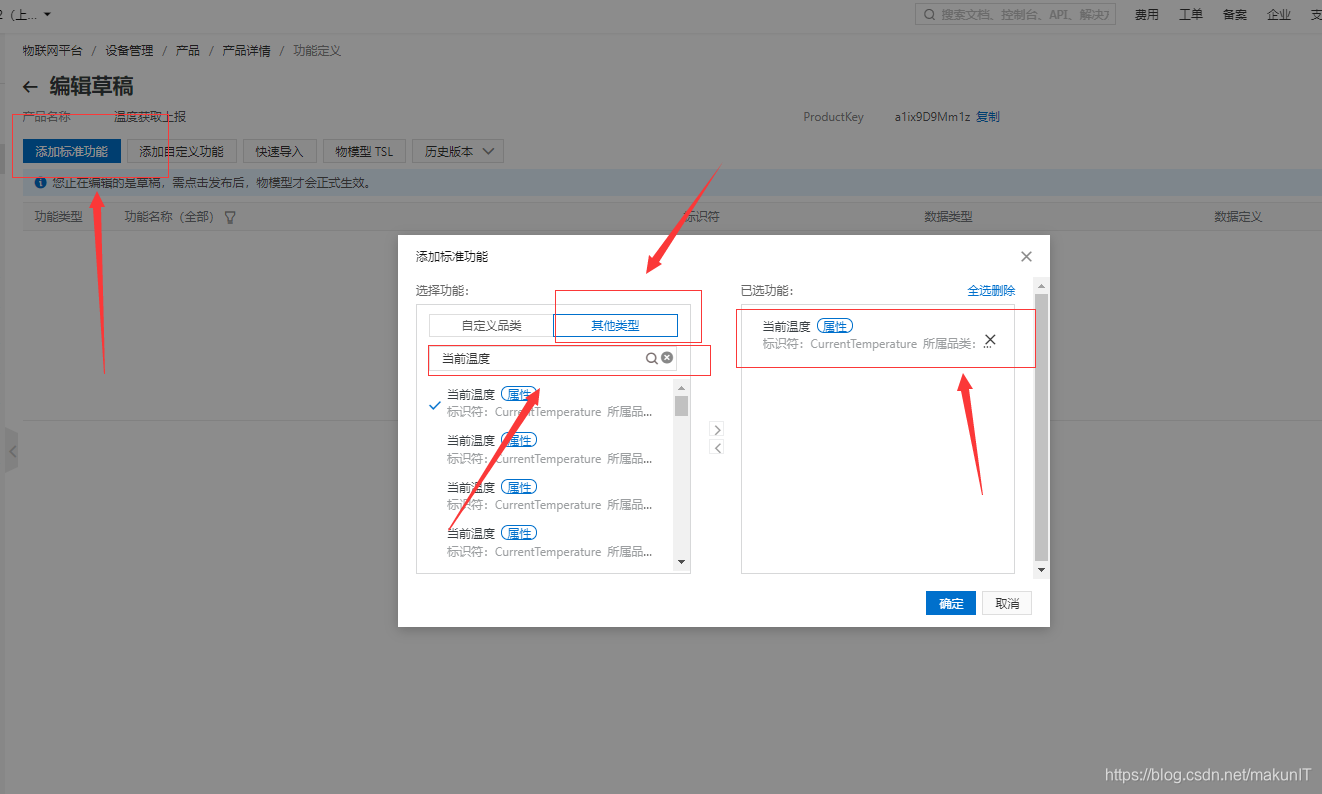Cancel the dialog with 取消
The image size is (1322, 794).
(1006, 604)
